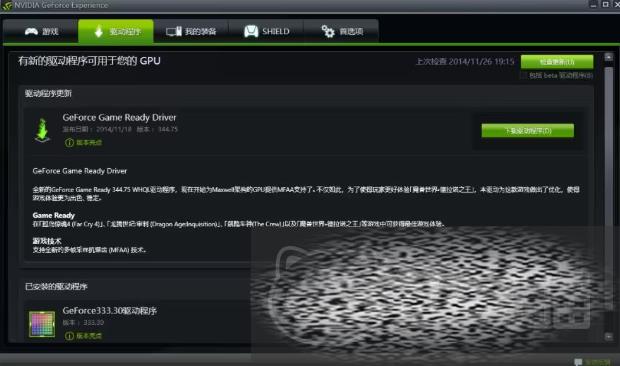Open the feedback speech bubble icon

(578, 362)
